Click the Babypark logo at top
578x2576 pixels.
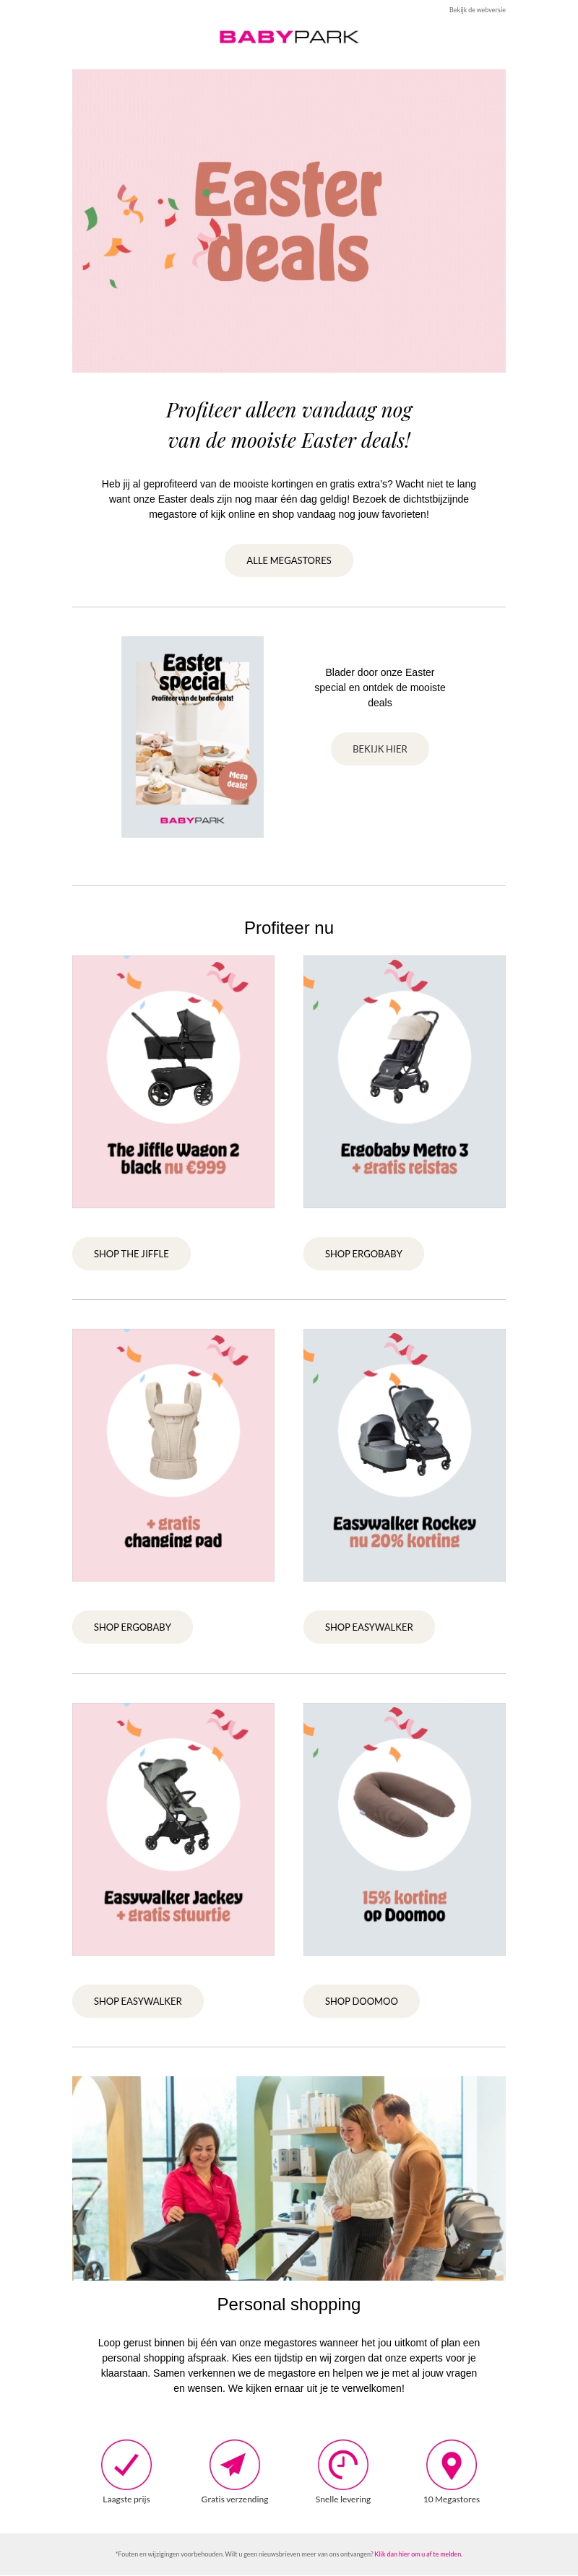pyautogui.click(x=289, y=37)
